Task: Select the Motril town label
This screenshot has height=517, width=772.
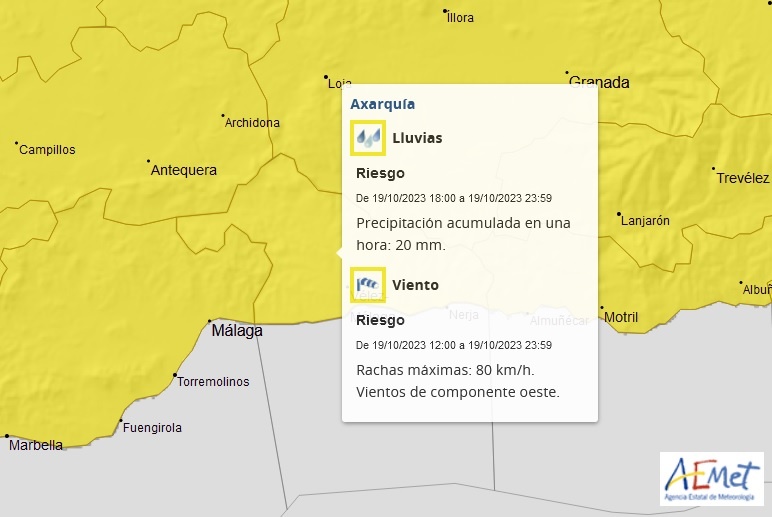Action: tap(621, 318)
